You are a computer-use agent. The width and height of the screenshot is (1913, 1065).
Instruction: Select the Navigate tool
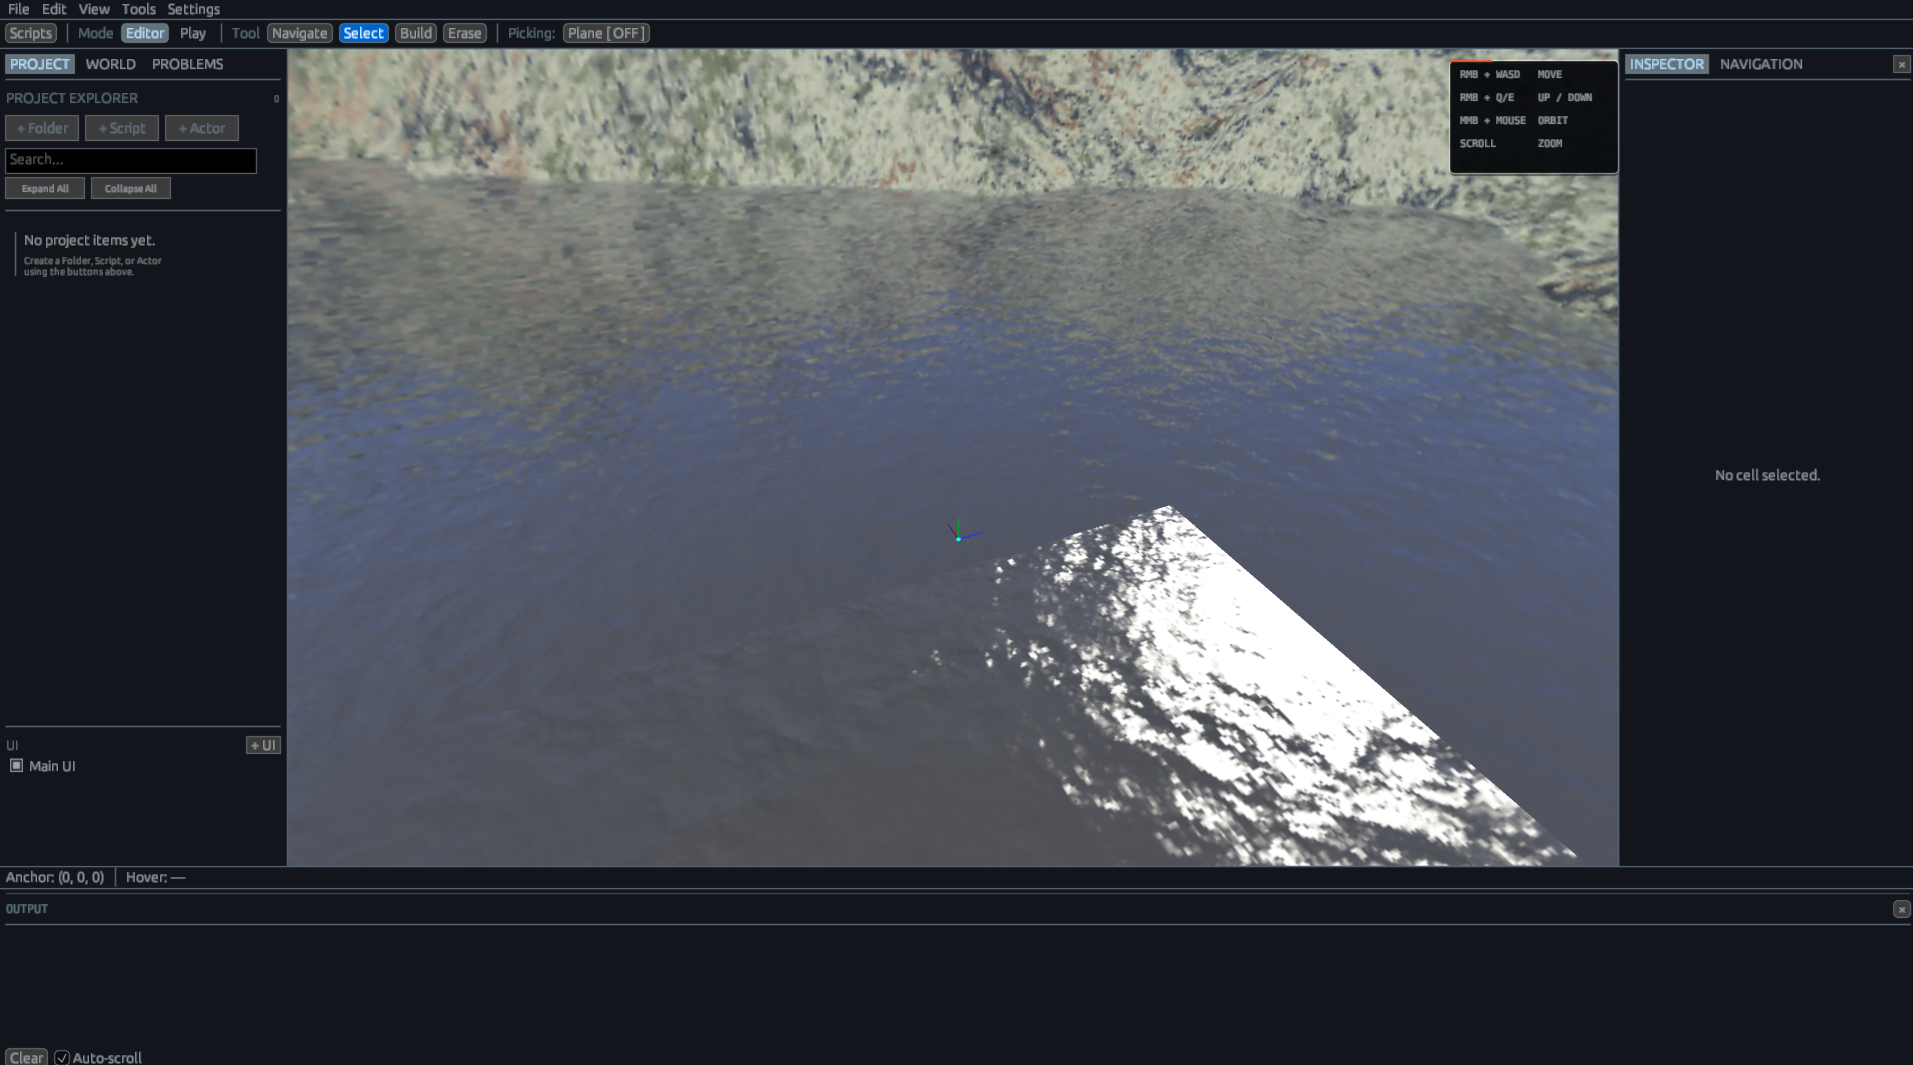point(299,33)
